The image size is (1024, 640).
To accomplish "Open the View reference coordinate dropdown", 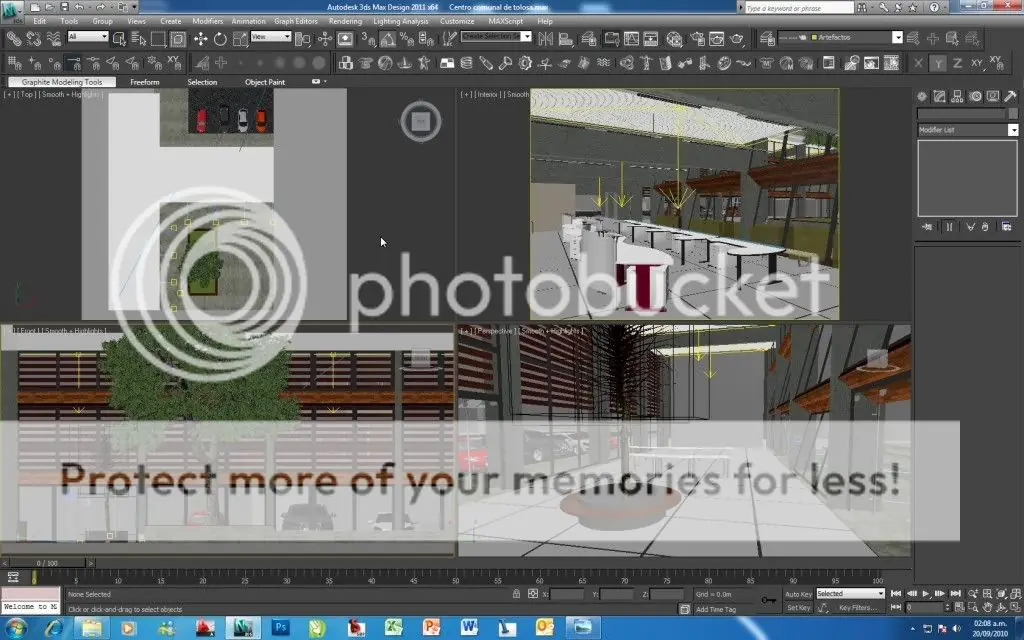I will pyautogui.click(x=271, y=37).
